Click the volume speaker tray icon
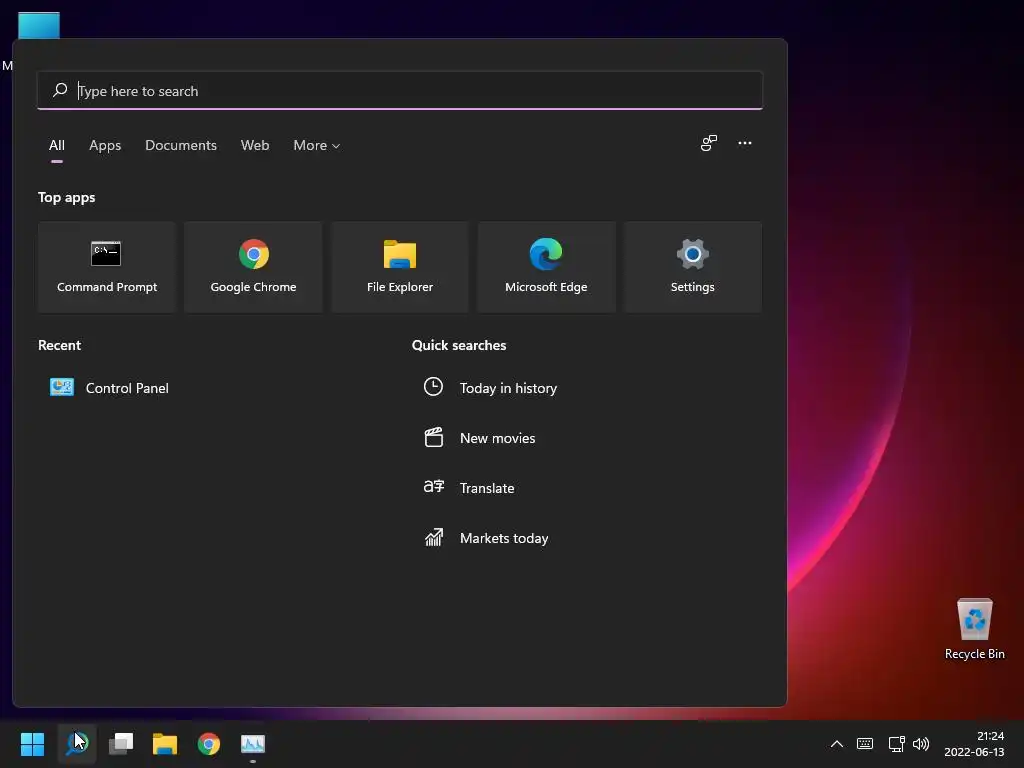Image resolution: width=1024 pixels, height=768 pixels. [x=921, y=744]
